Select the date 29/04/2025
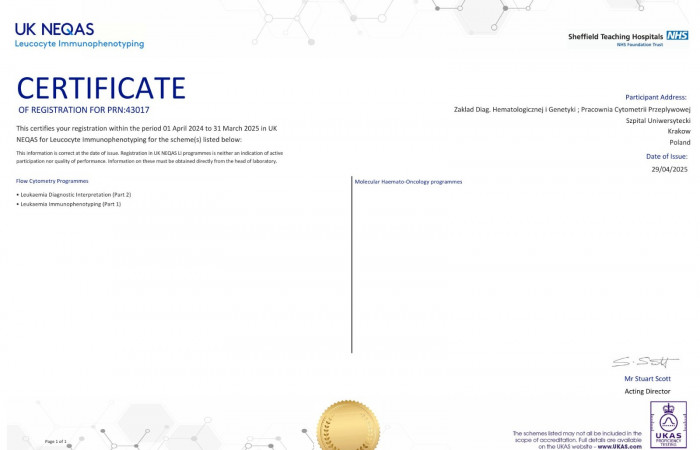 pos(669,169)
